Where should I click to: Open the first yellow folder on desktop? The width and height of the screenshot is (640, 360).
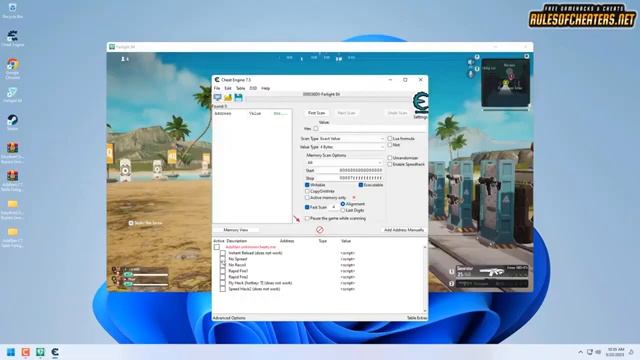point(12,209)
